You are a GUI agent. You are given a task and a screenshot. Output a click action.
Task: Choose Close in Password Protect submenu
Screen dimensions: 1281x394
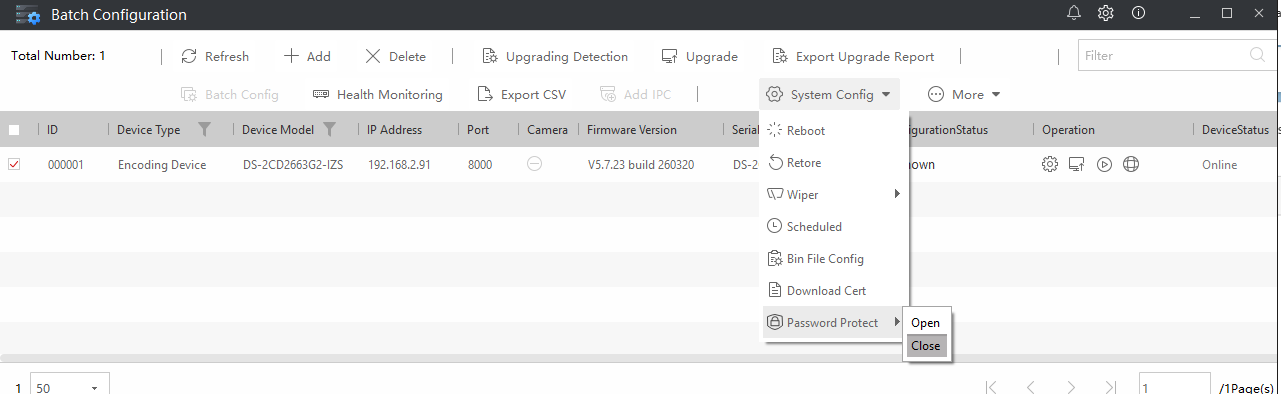[926, 346]
